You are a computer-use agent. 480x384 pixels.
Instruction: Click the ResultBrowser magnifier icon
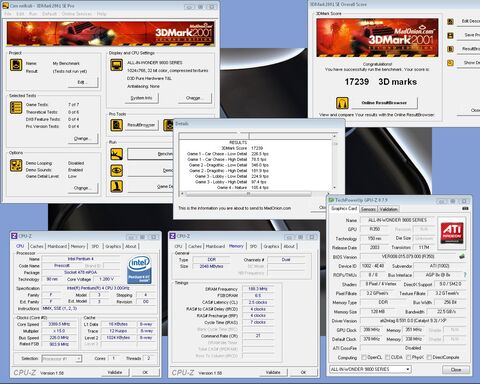[117, 125]
